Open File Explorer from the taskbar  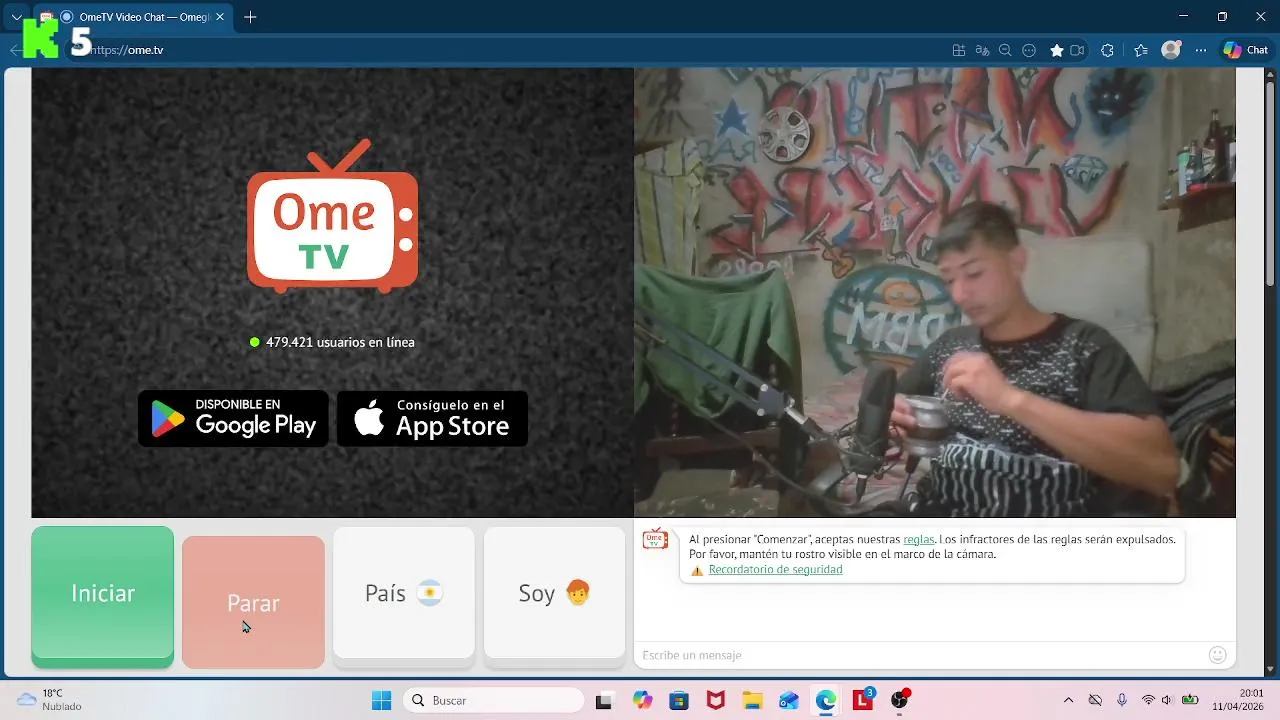pyautogui.click(x=752, y=701)
